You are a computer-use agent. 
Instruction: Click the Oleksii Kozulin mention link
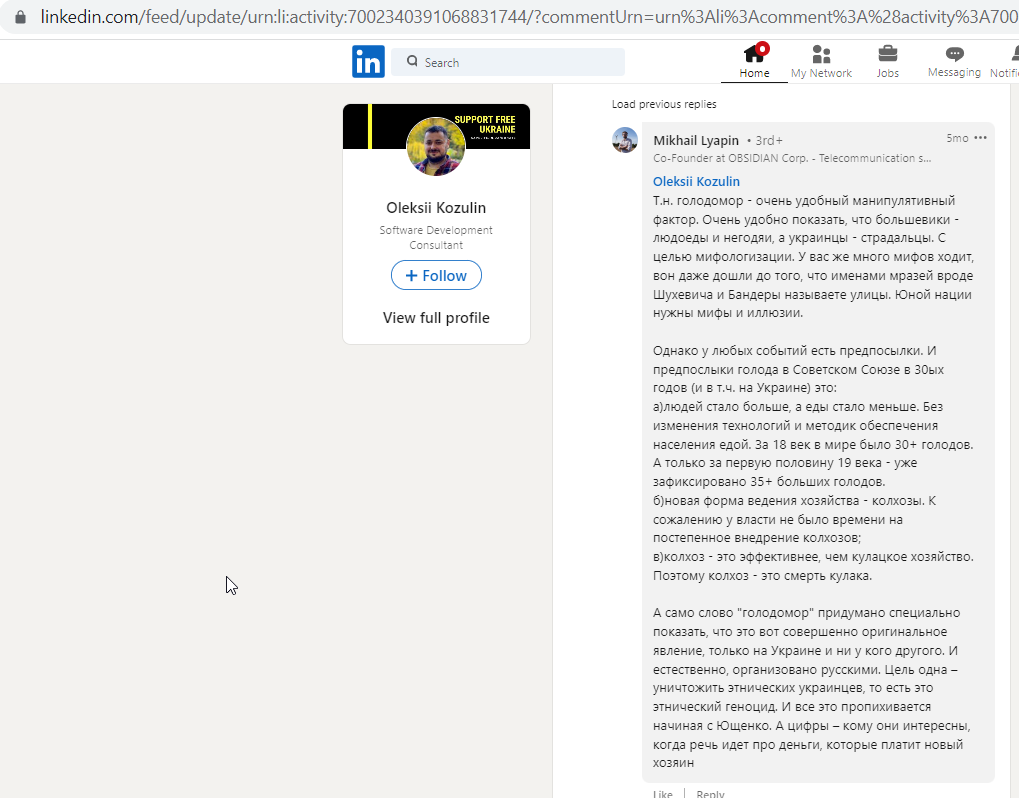696,181
